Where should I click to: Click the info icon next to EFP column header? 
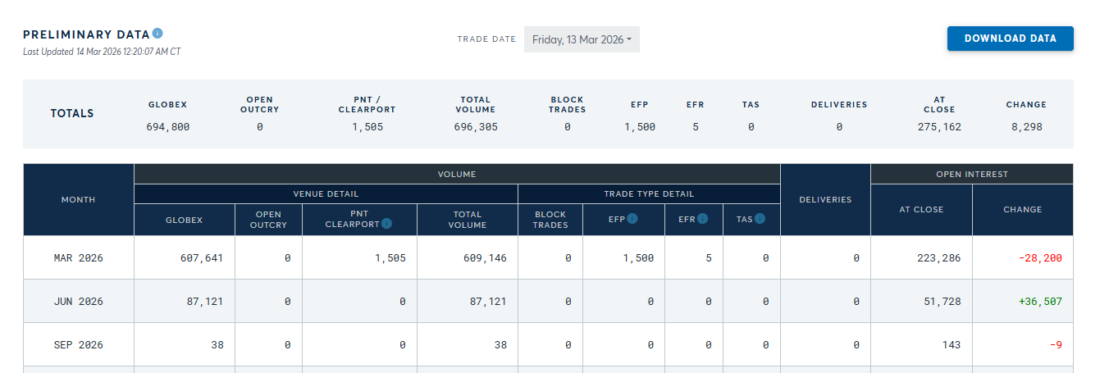pos(632,219)
